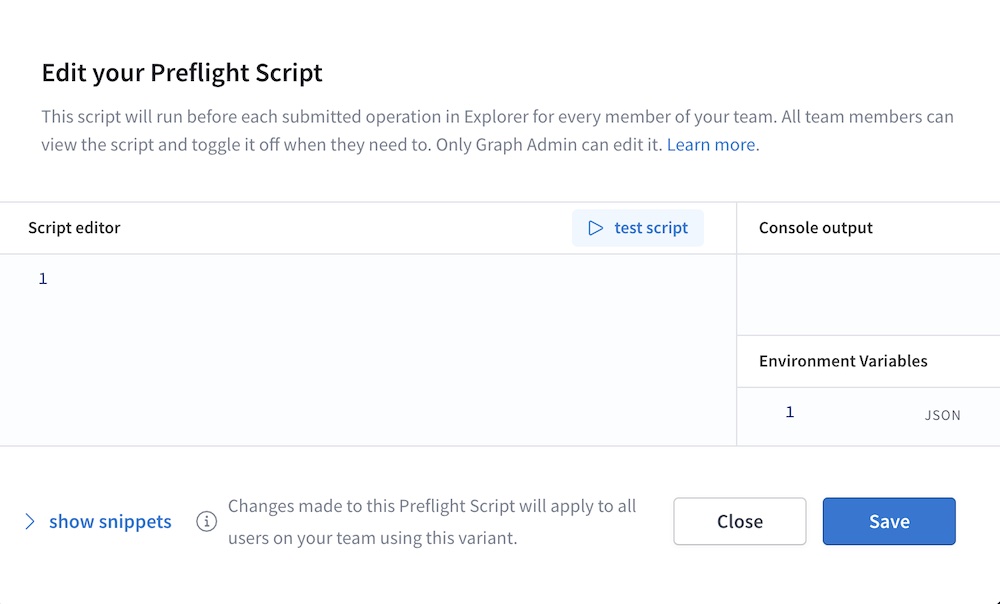
Task: Click the blue chevron beside show snippets
Action: 31,521
